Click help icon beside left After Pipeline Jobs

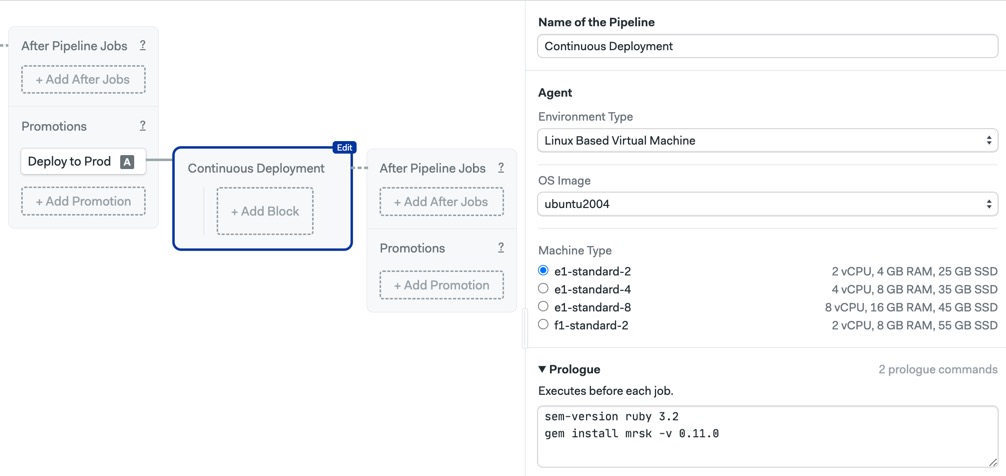[x=142, y=46]
